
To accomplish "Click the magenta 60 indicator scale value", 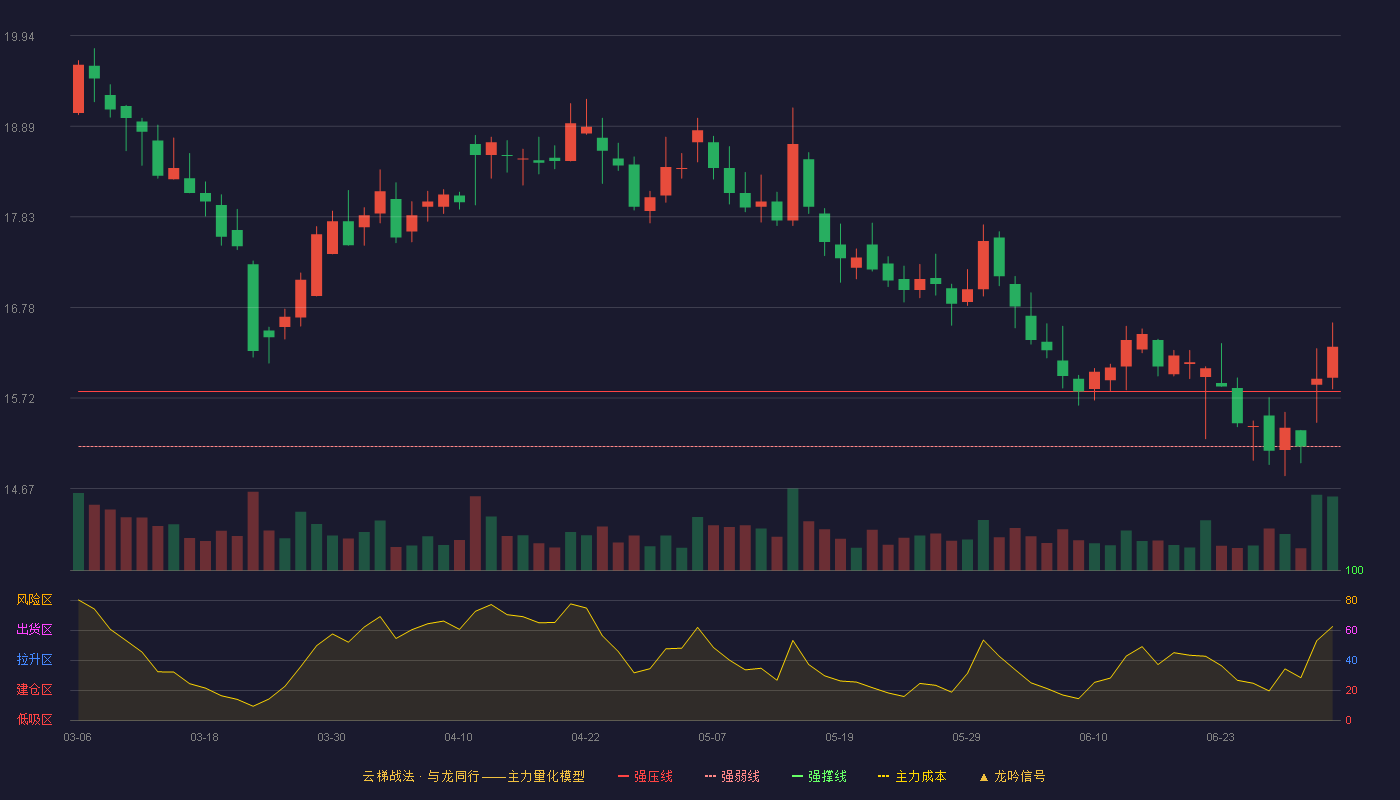I will (x=1351, y=630).
